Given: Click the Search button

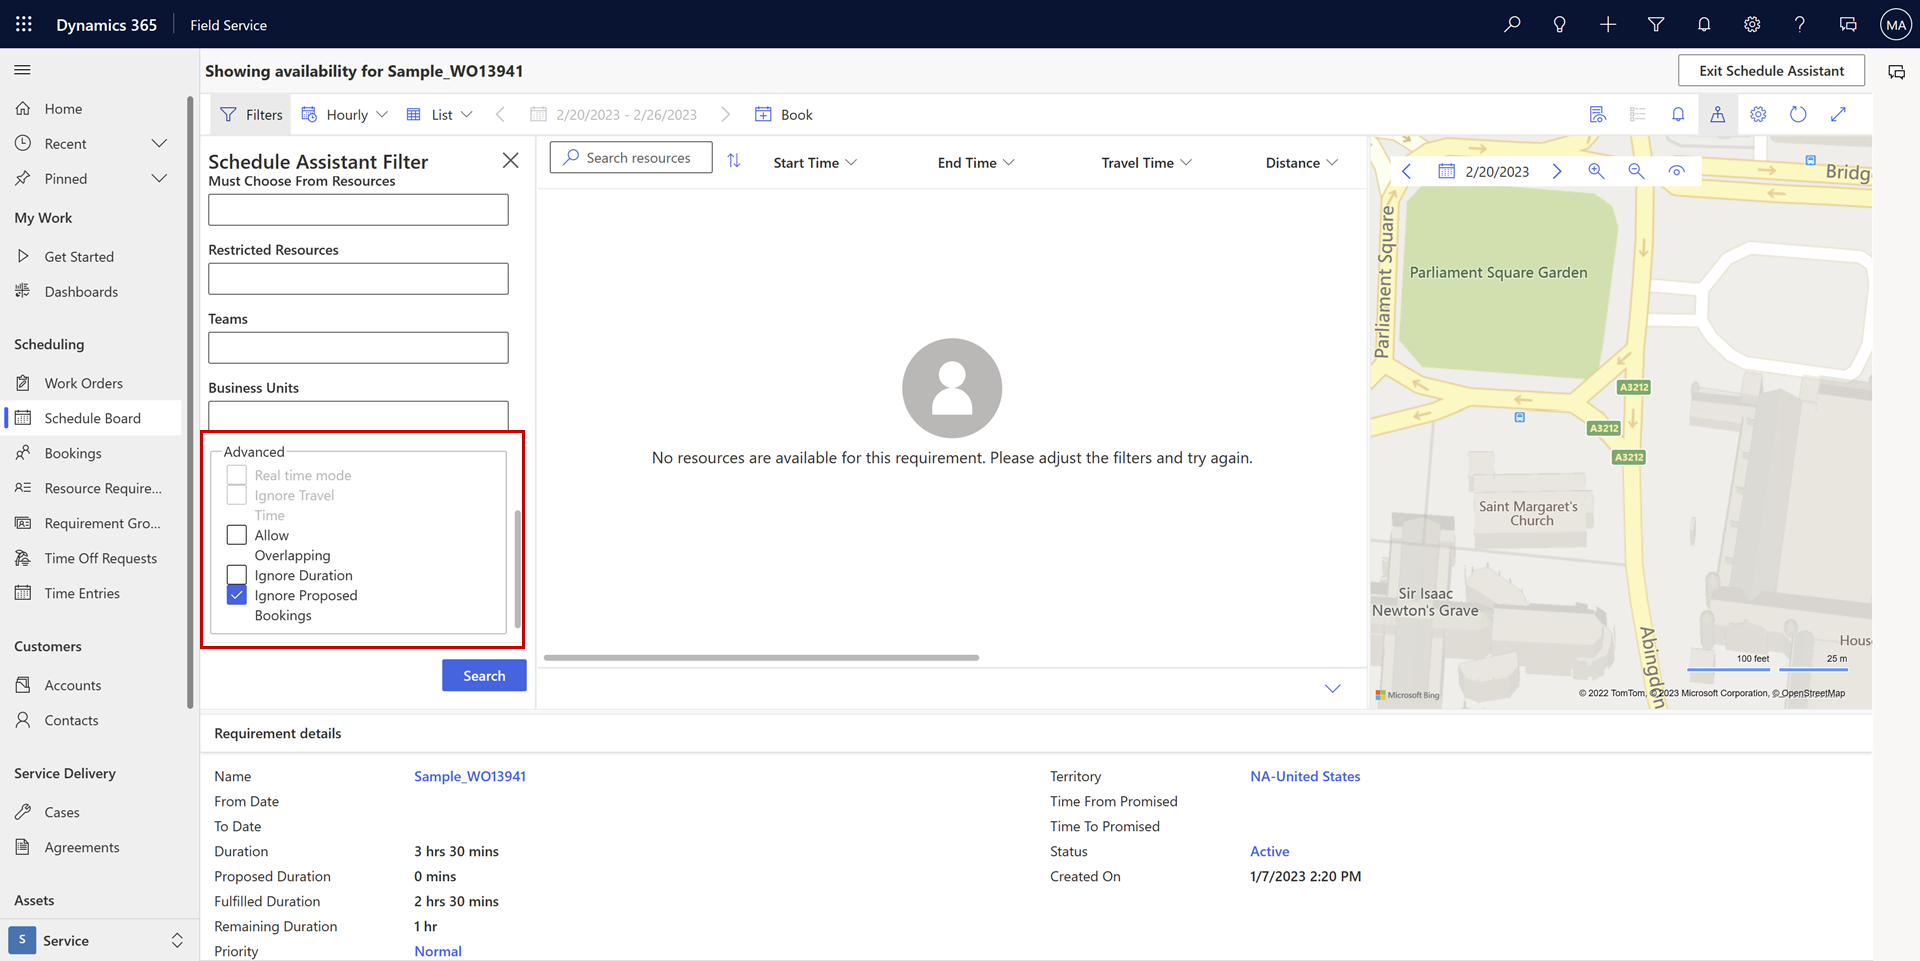Looking at the screenshot, I should [484, 676].
